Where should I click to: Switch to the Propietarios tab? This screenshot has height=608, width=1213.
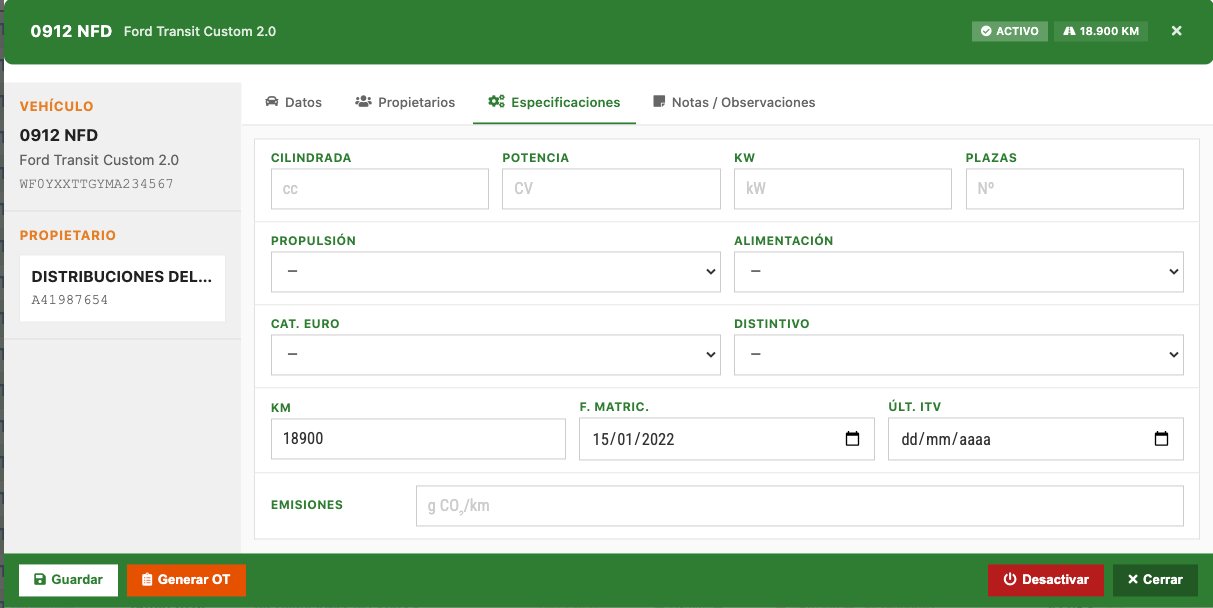tap(405, 102)
